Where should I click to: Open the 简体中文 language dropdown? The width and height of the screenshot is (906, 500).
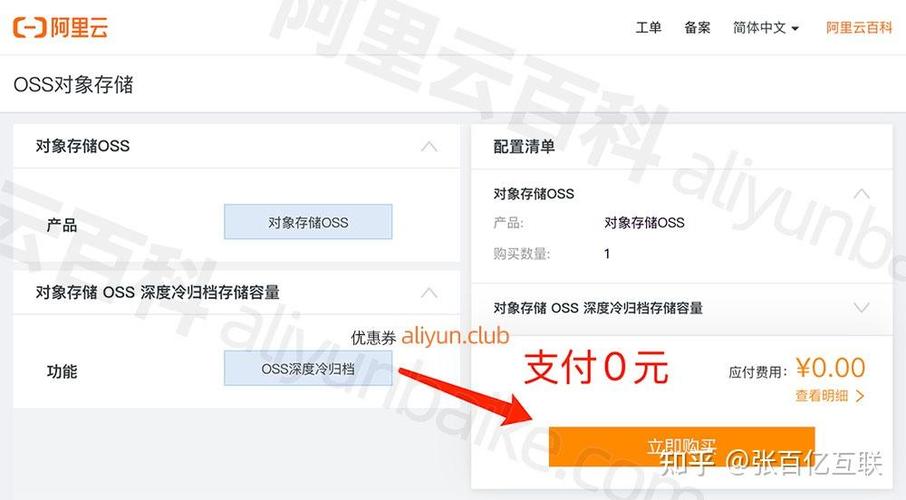point(766,27)
